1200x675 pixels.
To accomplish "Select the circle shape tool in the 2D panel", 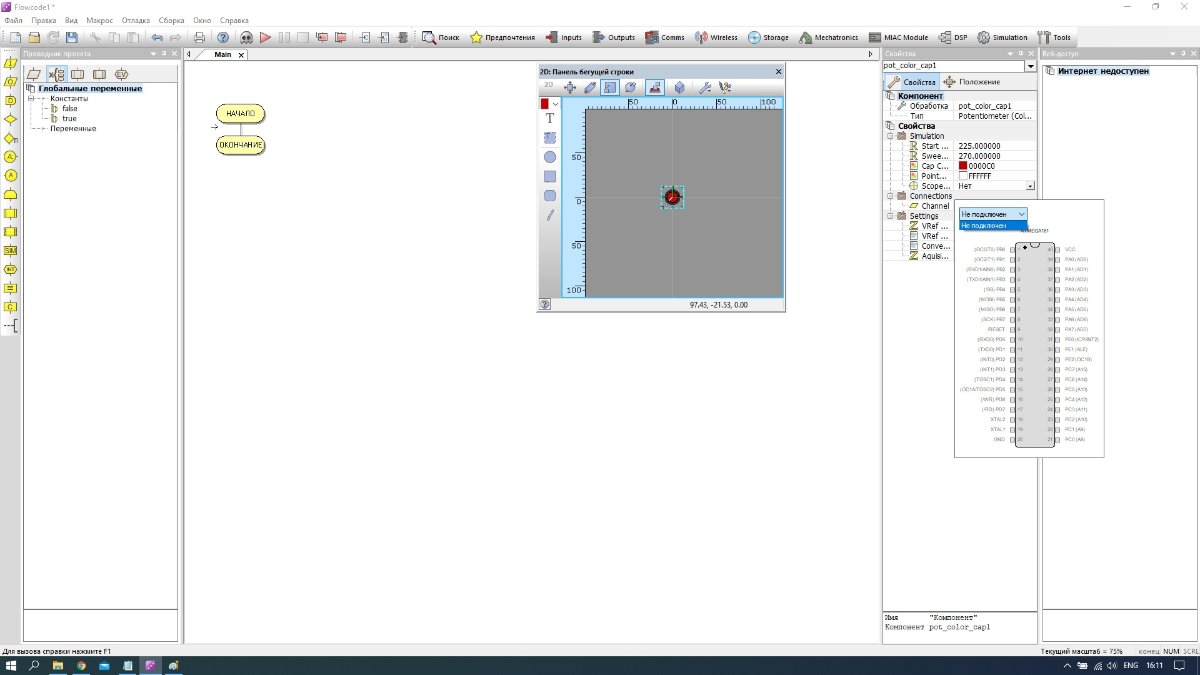I will tap(550, 157).
